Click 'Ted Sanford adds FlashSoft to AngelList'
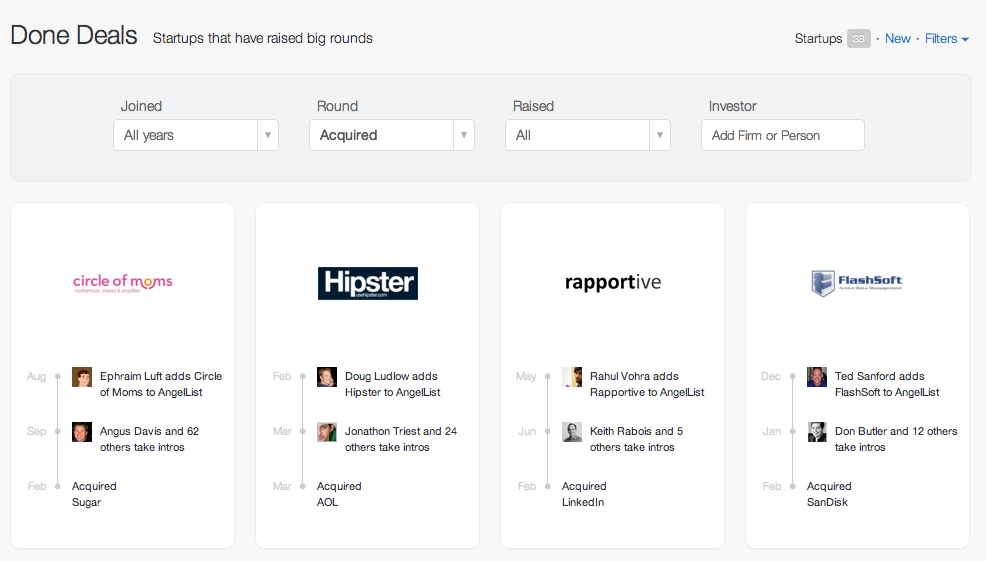 point(887,384)
